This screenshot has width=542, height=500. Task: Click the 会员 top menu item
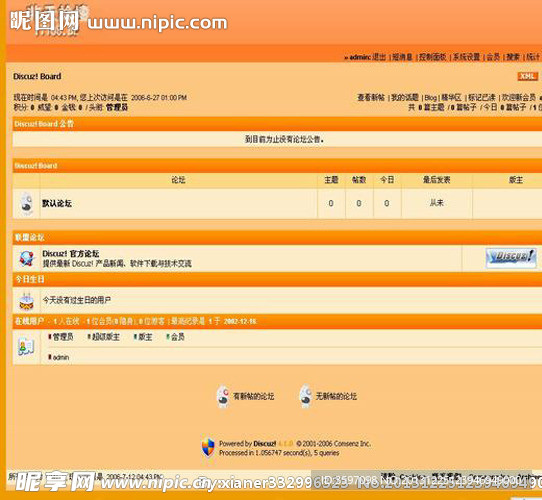493,57
